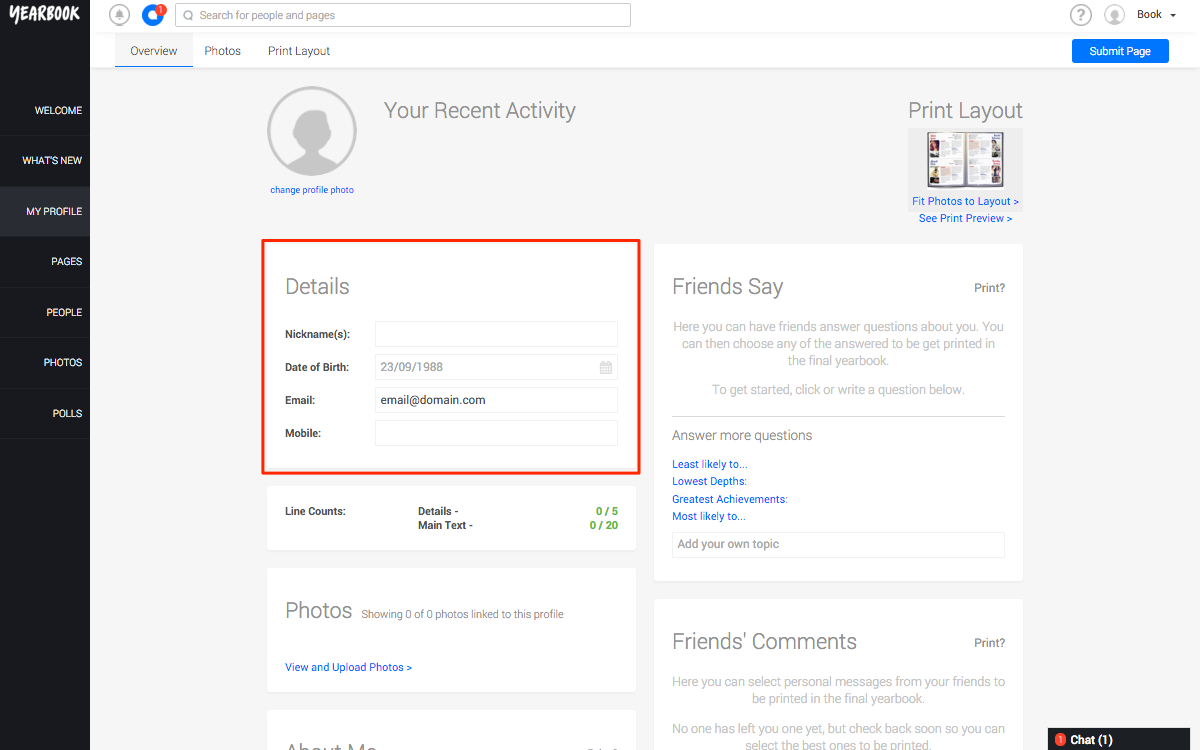Switch to the Photos tab
The image size is (1200, 750).
[x=222, y=51]
